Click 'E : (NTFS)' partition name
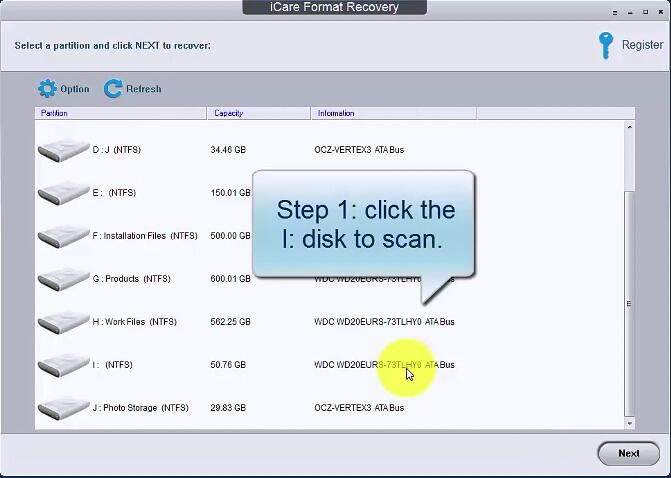Viewport: 671px width, 478px height. [114, 193]
